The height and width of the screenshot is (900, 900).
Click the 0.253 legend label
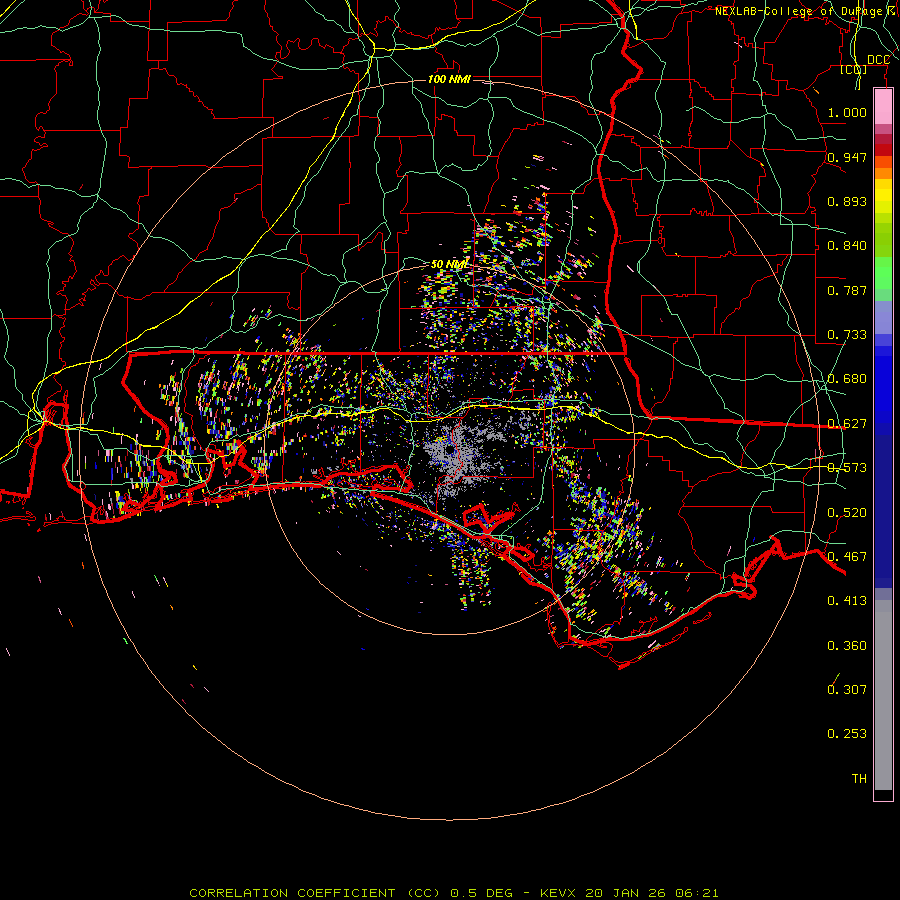point(847,734)
